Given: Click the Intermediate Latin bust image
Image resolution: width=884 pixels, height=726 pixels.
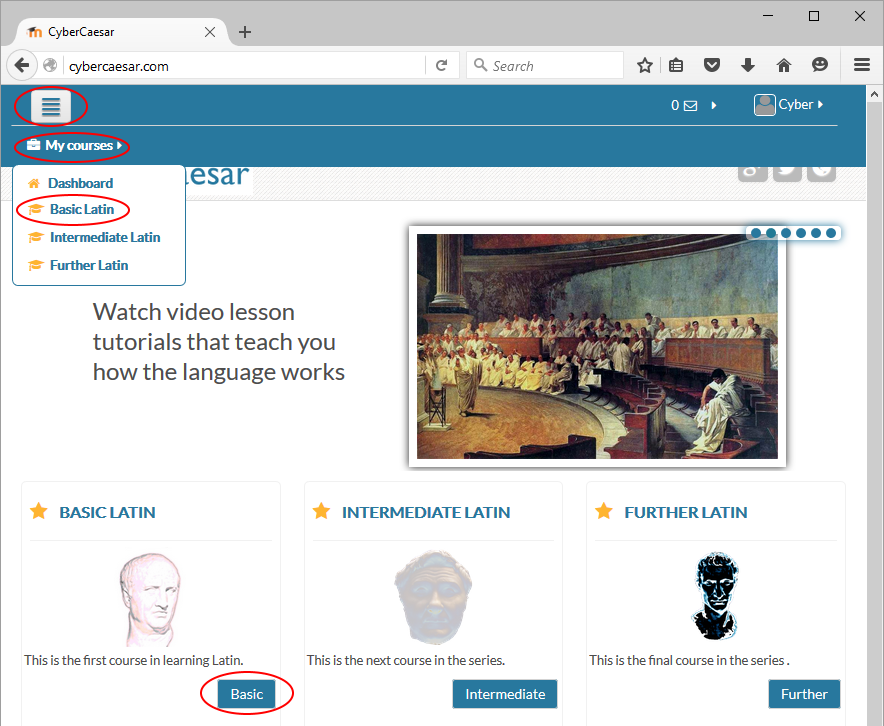Looking at the screenshot, I should pyautogui.click(x=433, y=598).
